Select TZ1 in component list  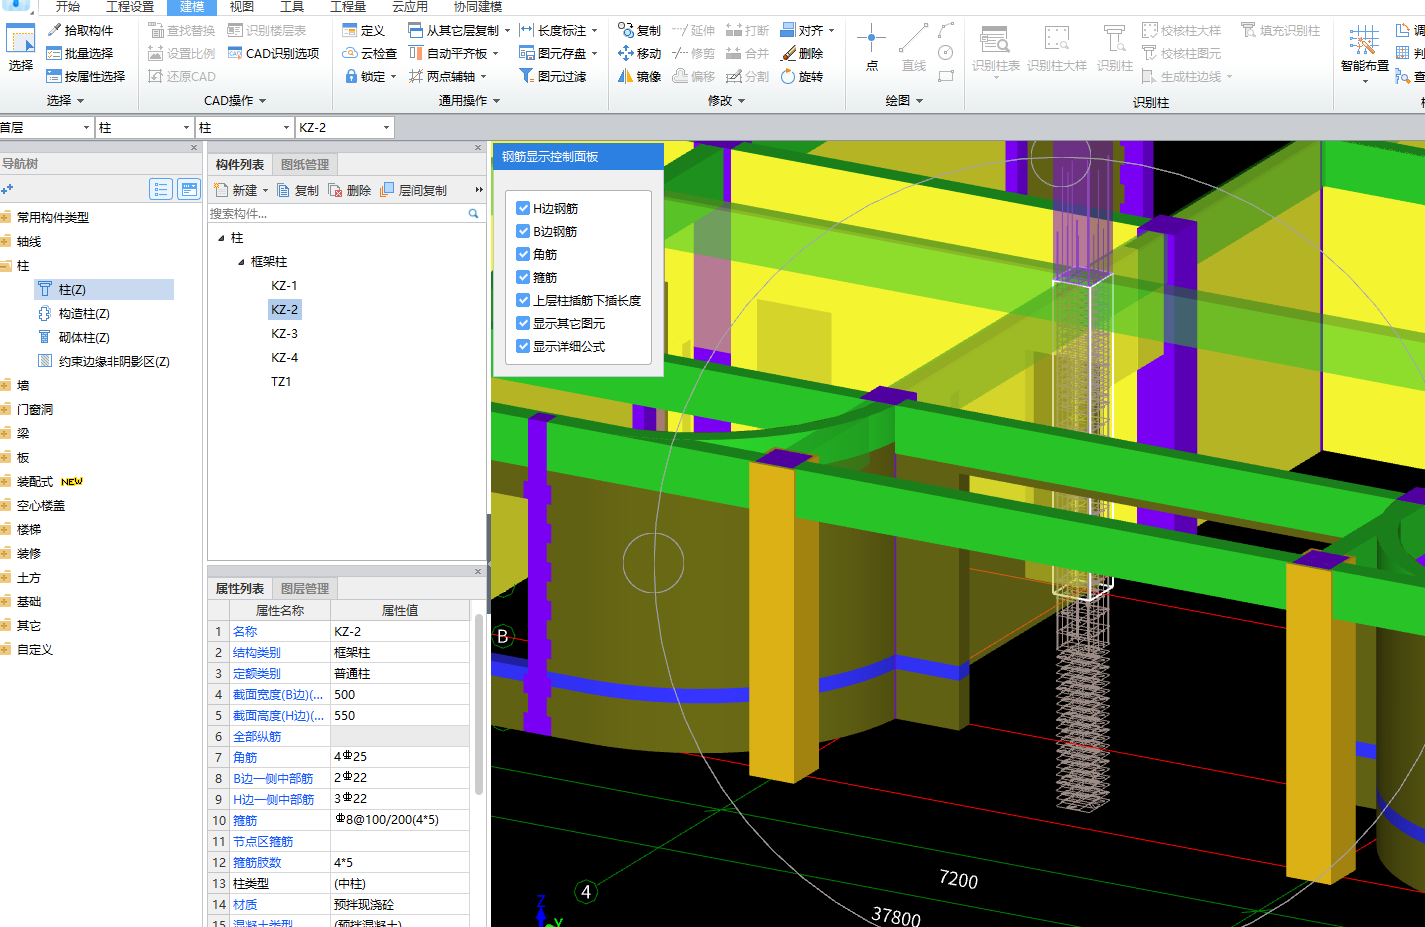[x=281, y=382]
